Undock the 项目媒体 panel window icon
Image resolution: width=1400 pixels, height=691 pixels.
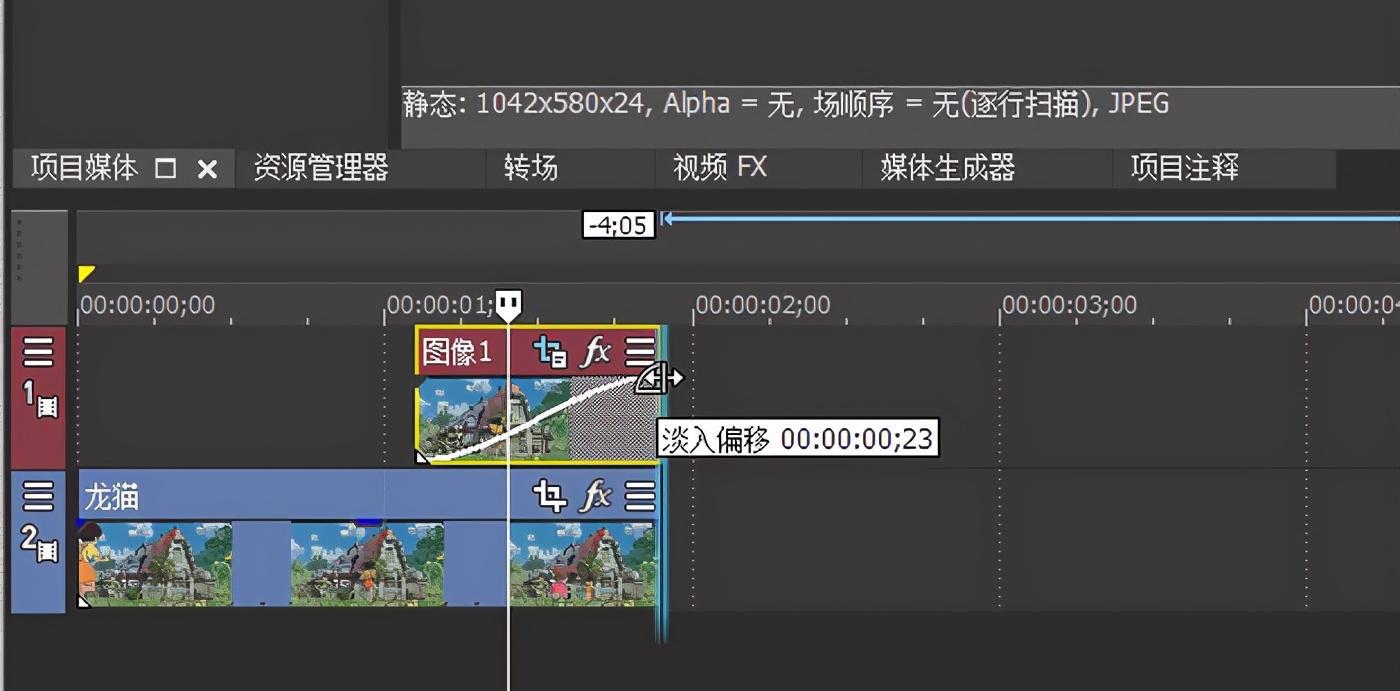166,169
